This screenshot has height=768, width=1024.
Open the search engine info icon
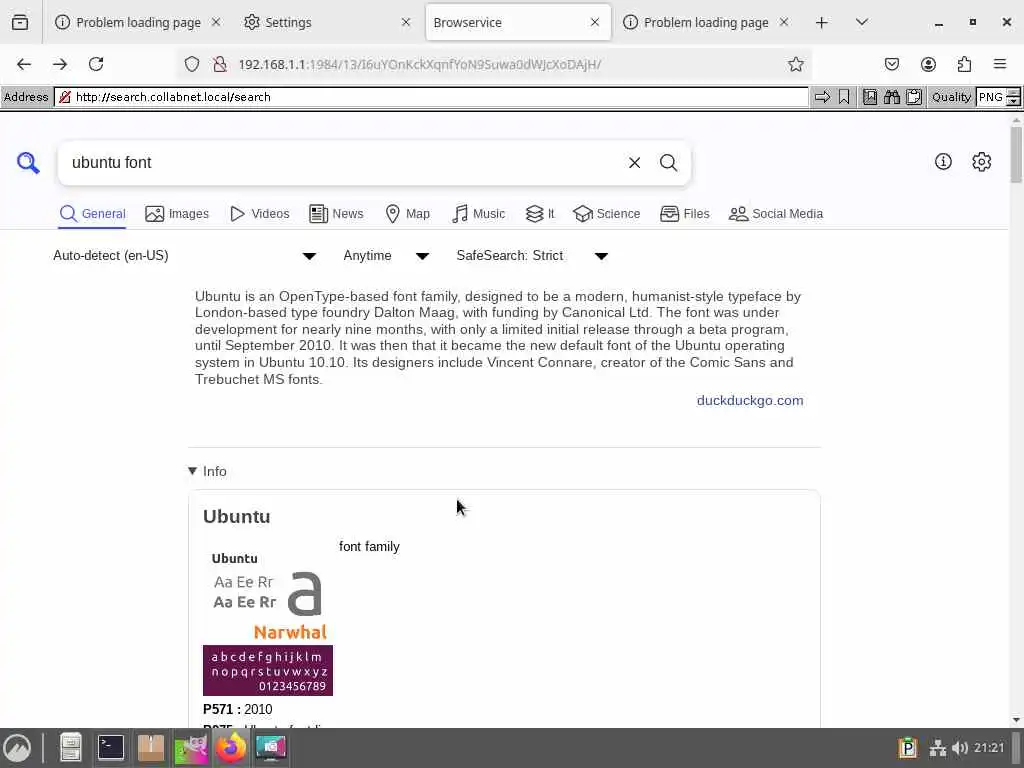click(943, 161)
